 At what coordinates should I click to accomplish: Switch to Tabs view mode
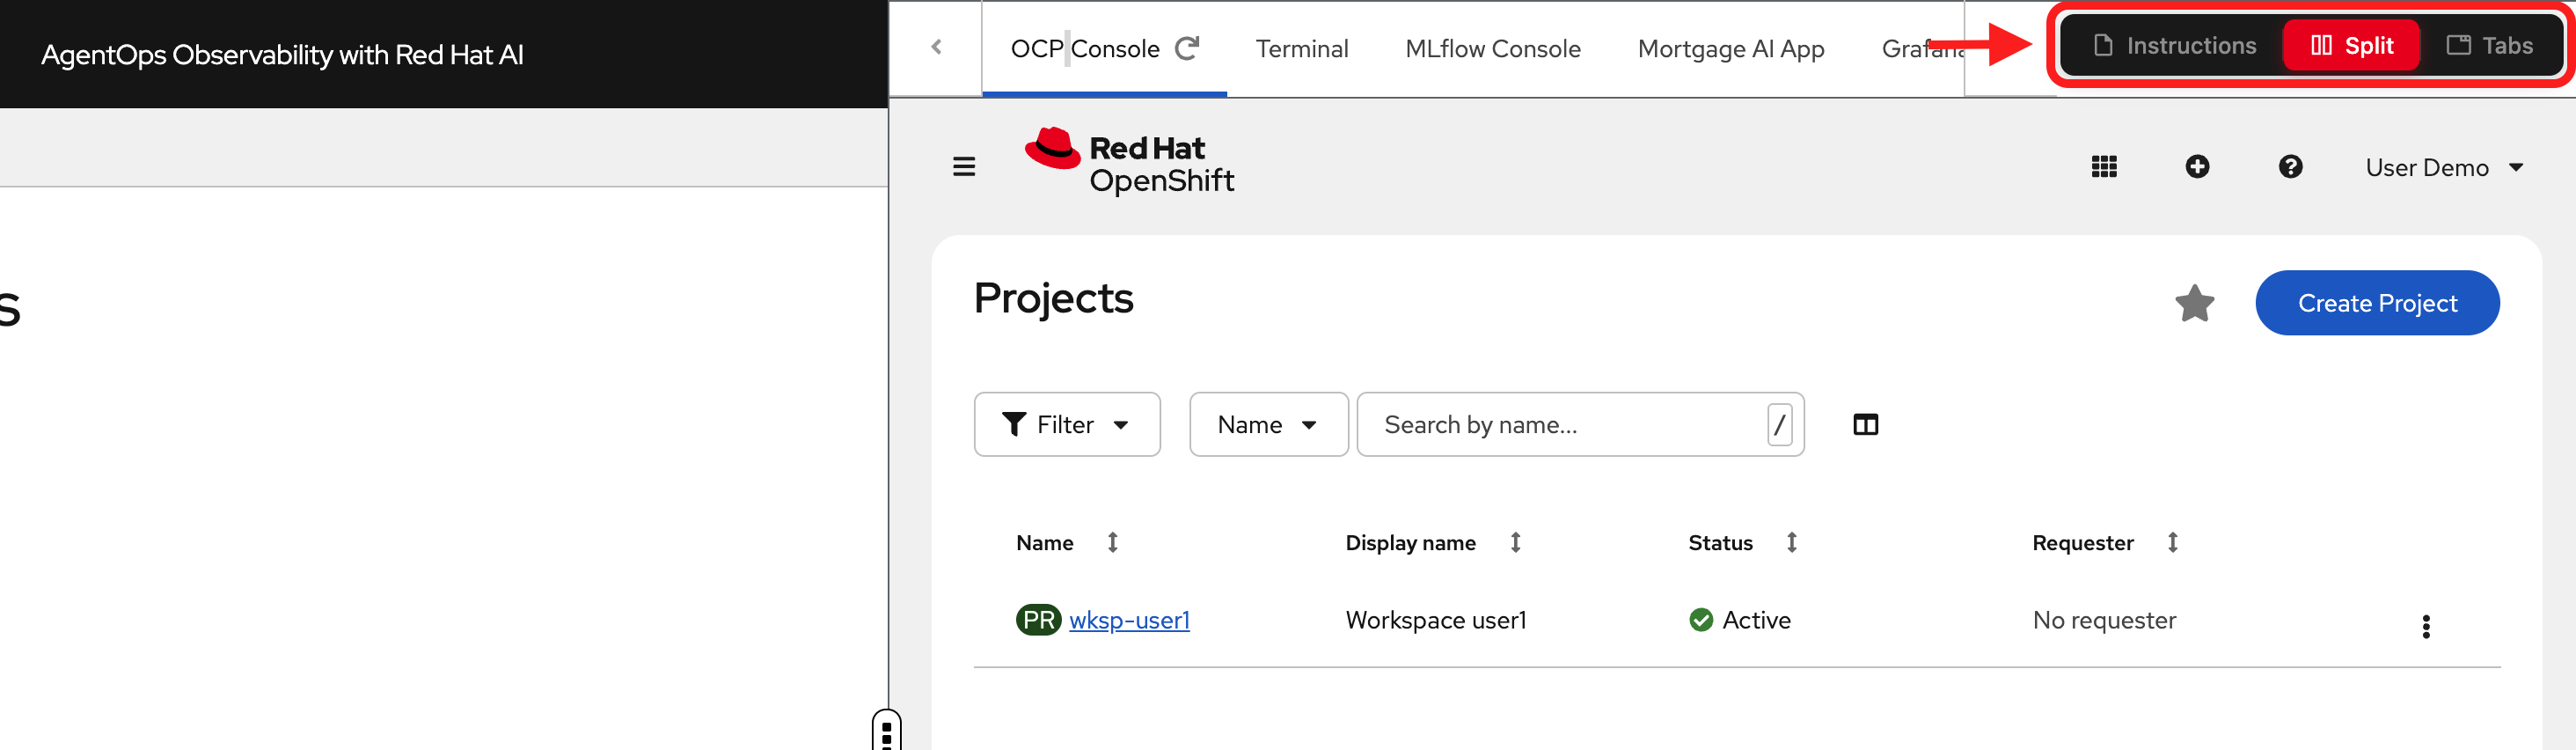pyautogui.click(x=2489, y=46)
